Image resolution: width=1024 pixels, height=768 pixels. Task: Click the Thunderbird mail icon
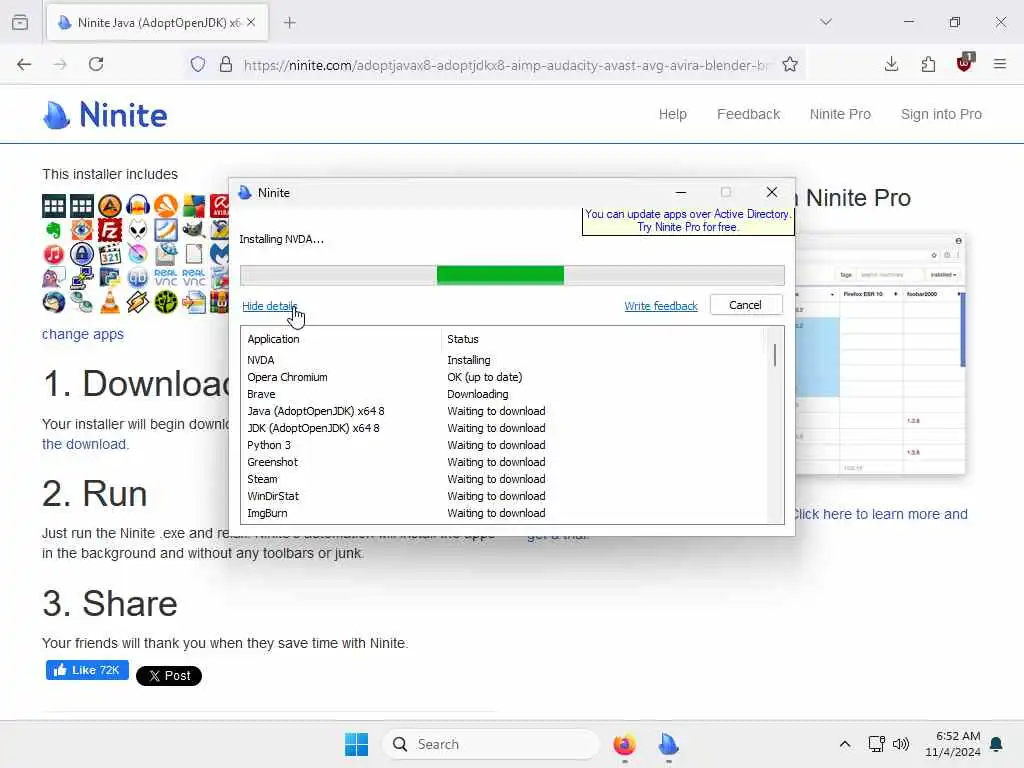coord(54,302)
